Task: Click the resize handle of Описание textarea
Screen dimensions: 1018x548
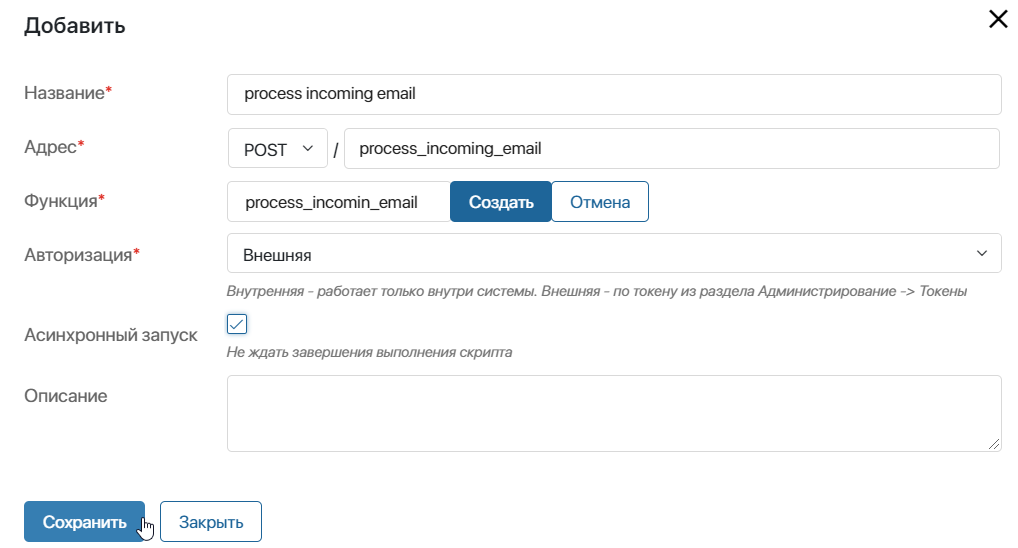Action: [x=994, y=444]
